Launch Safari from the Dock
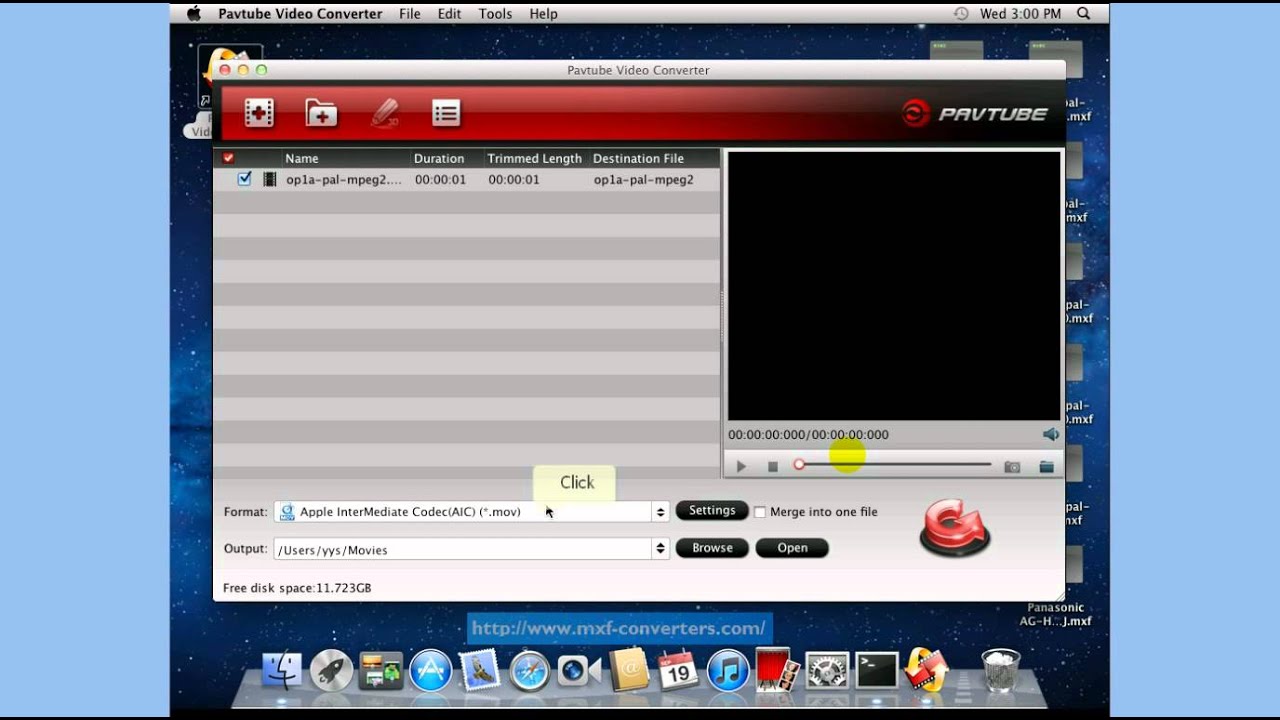This screenshot has width=1280, height=720. tap(530, 670)
